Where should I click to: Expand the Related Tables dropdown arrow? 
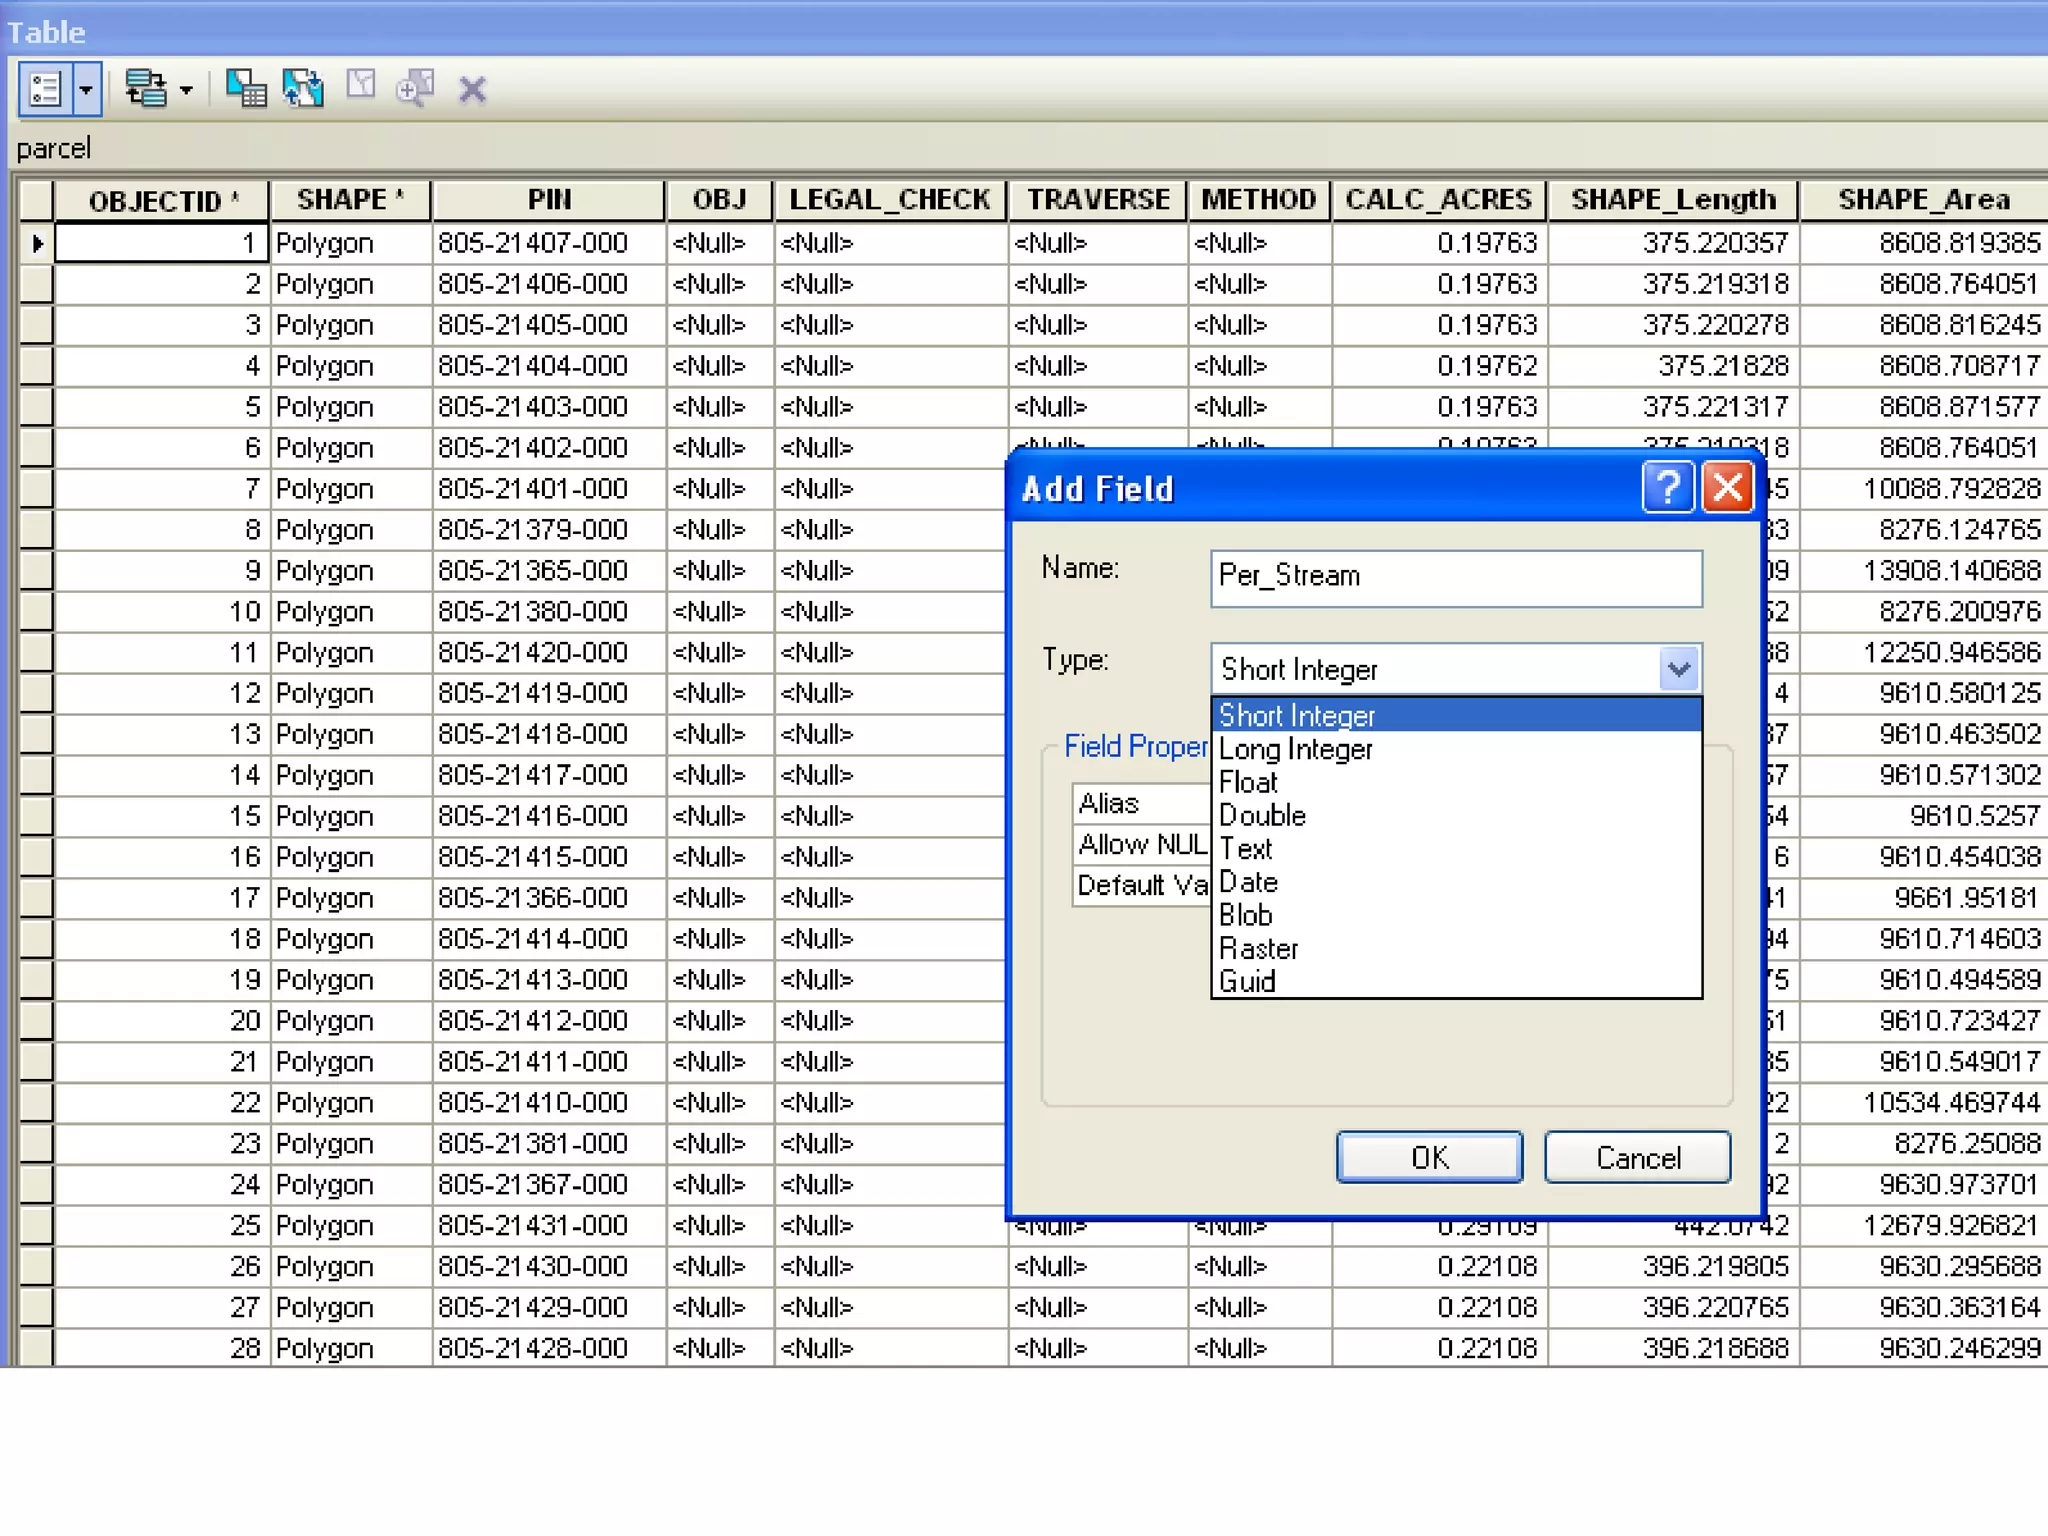coord(186,91)
